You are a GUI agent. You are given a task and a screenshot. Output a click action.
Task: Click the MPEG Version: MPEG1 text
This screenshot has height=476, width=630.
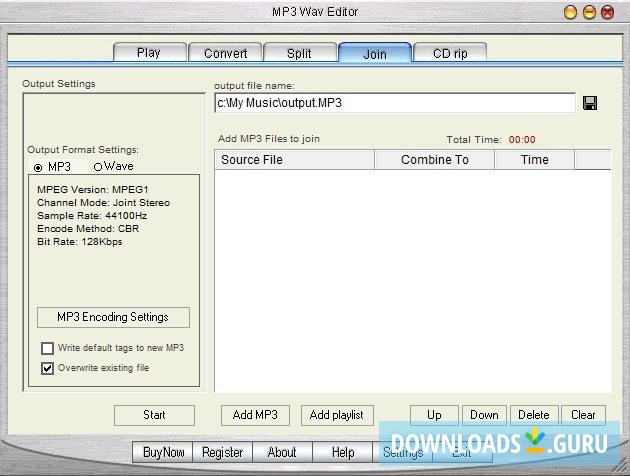[93, 190]
